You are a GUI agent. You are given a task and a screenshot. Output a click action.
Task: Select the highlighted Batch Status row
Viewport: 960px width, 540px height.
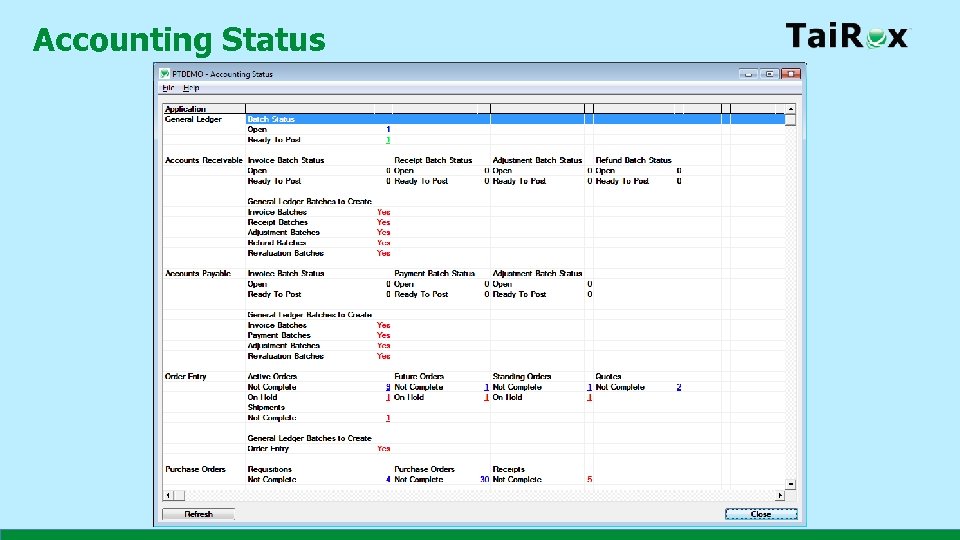515,119
